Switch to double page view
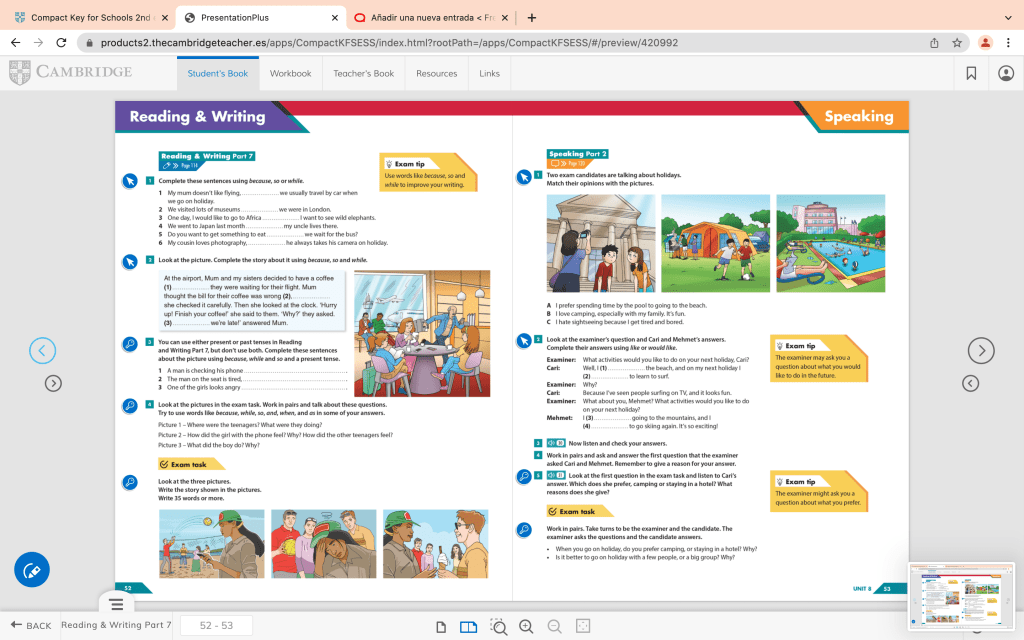 click(x=467, y=626)
